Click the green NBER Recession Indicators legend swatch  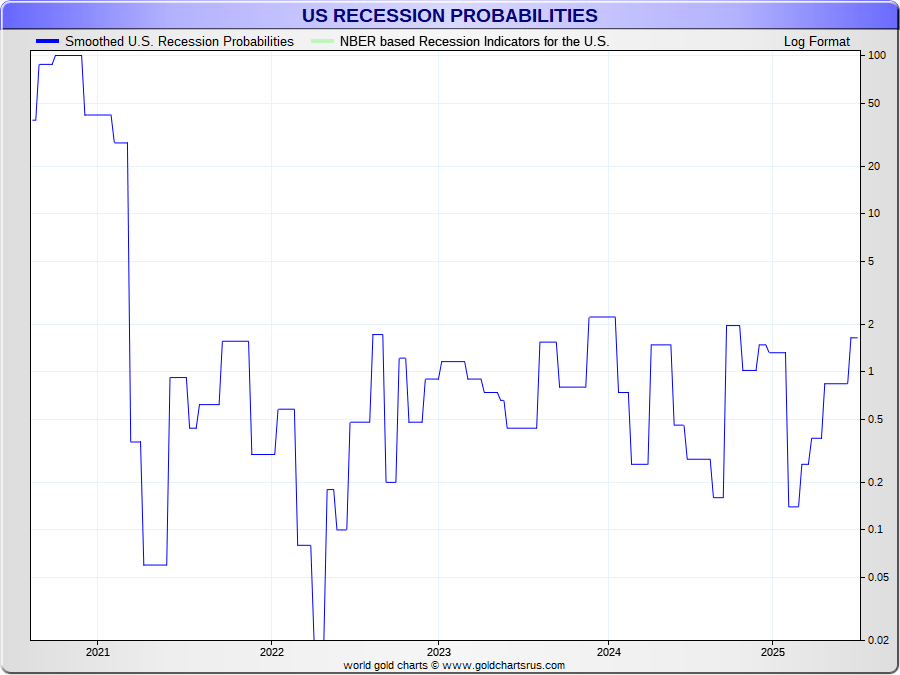pos(322,41)
